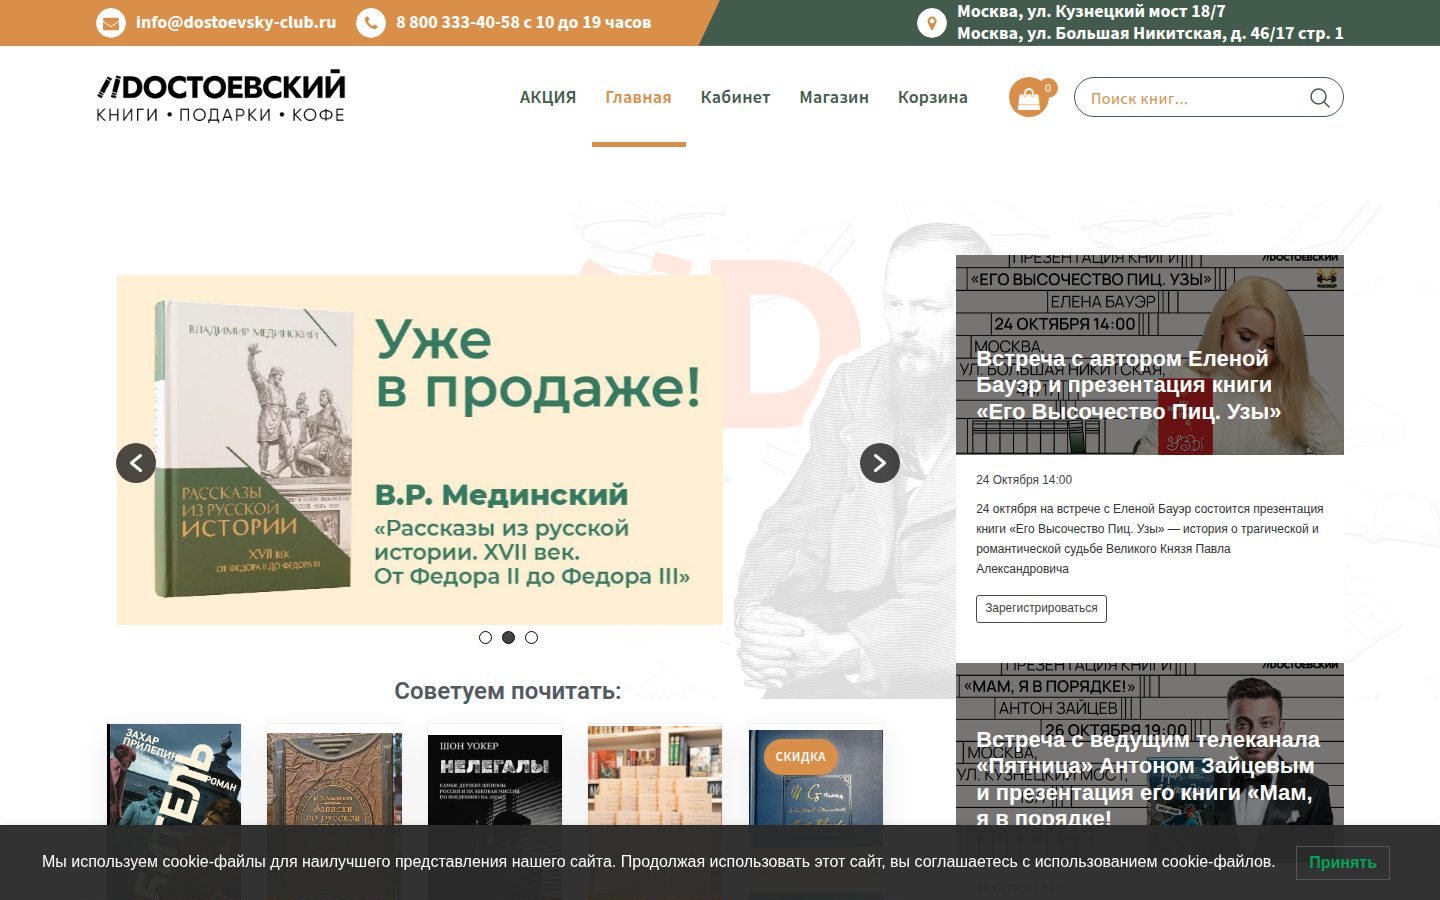Screen dimensions: 1440x900
Task: Open the Мединский book banner
Action: 420,450
